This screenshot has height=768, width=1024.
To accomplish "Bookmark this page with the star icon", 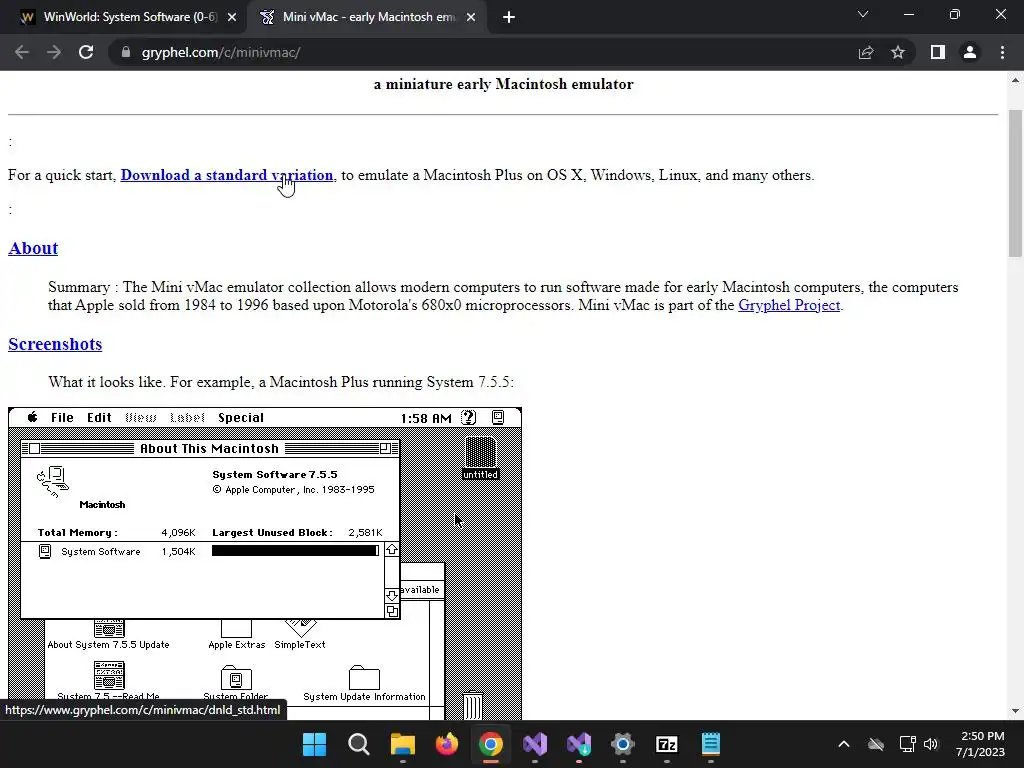I will [898, 52].
